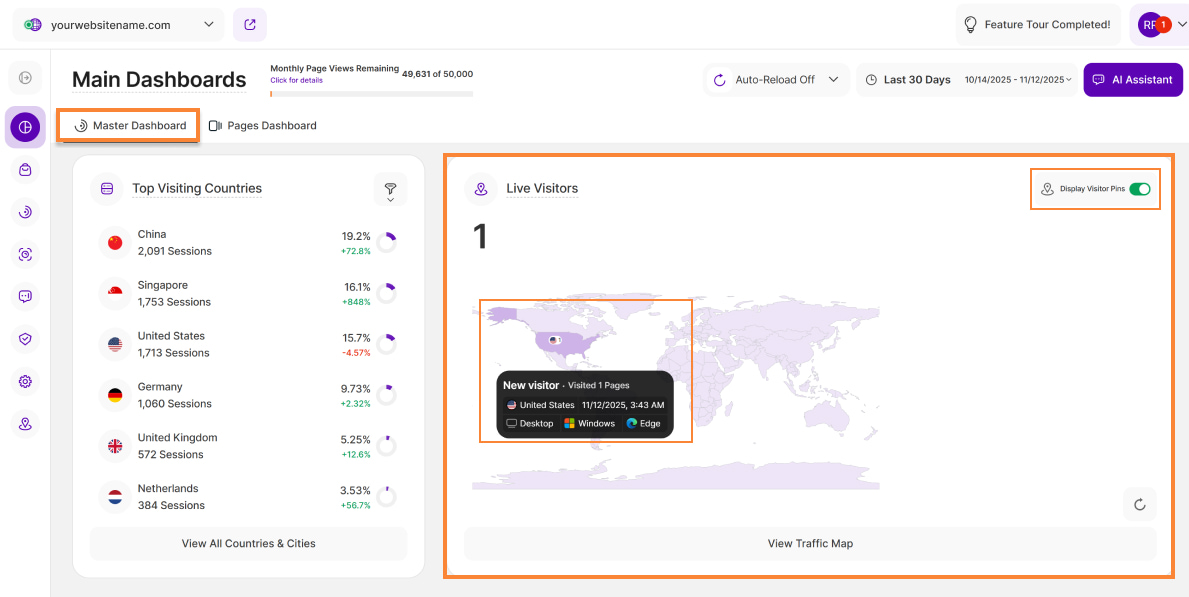The height and width of the screenshot is (597, 1189).
Task: Switch to the Pages Dashboard tab
Action: point(262,126)
